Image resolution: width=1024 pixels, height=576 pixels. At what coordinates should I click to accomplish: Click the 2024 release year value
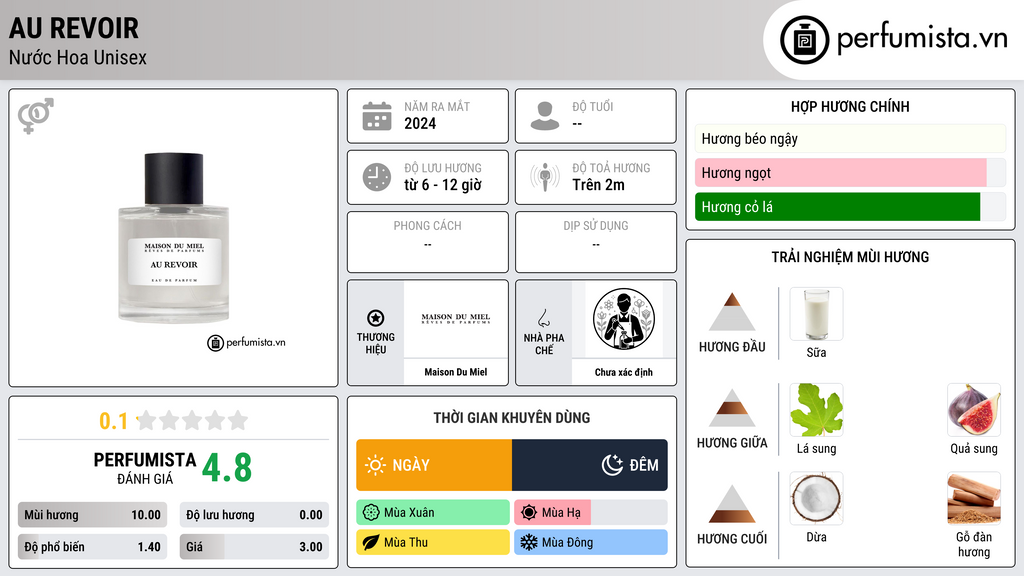(x=420, y=123)
